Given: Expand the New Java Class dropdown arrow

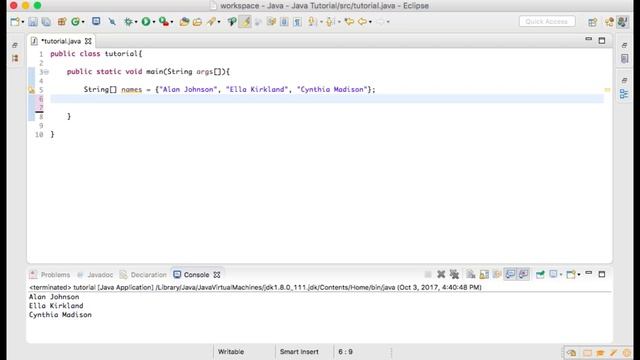Looking at the screenshot, I should [83, 22].
